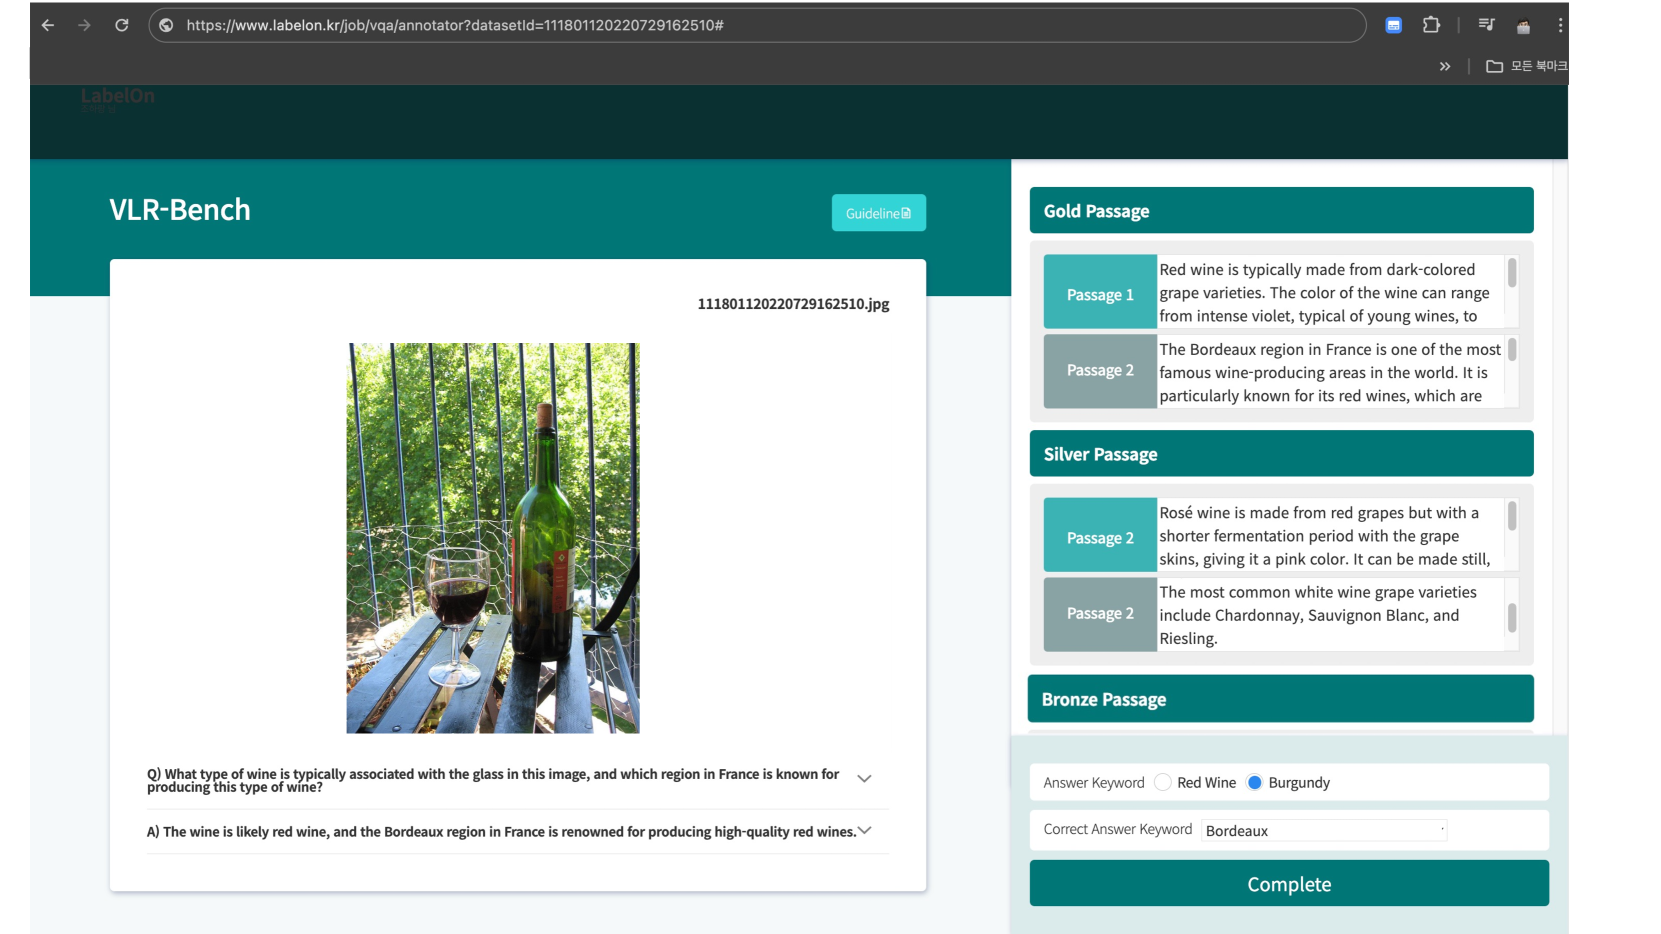Open the Extensions puzzle-piece menu
The height and width of the screenshot is (934, 1661).
coord(1431,25)
